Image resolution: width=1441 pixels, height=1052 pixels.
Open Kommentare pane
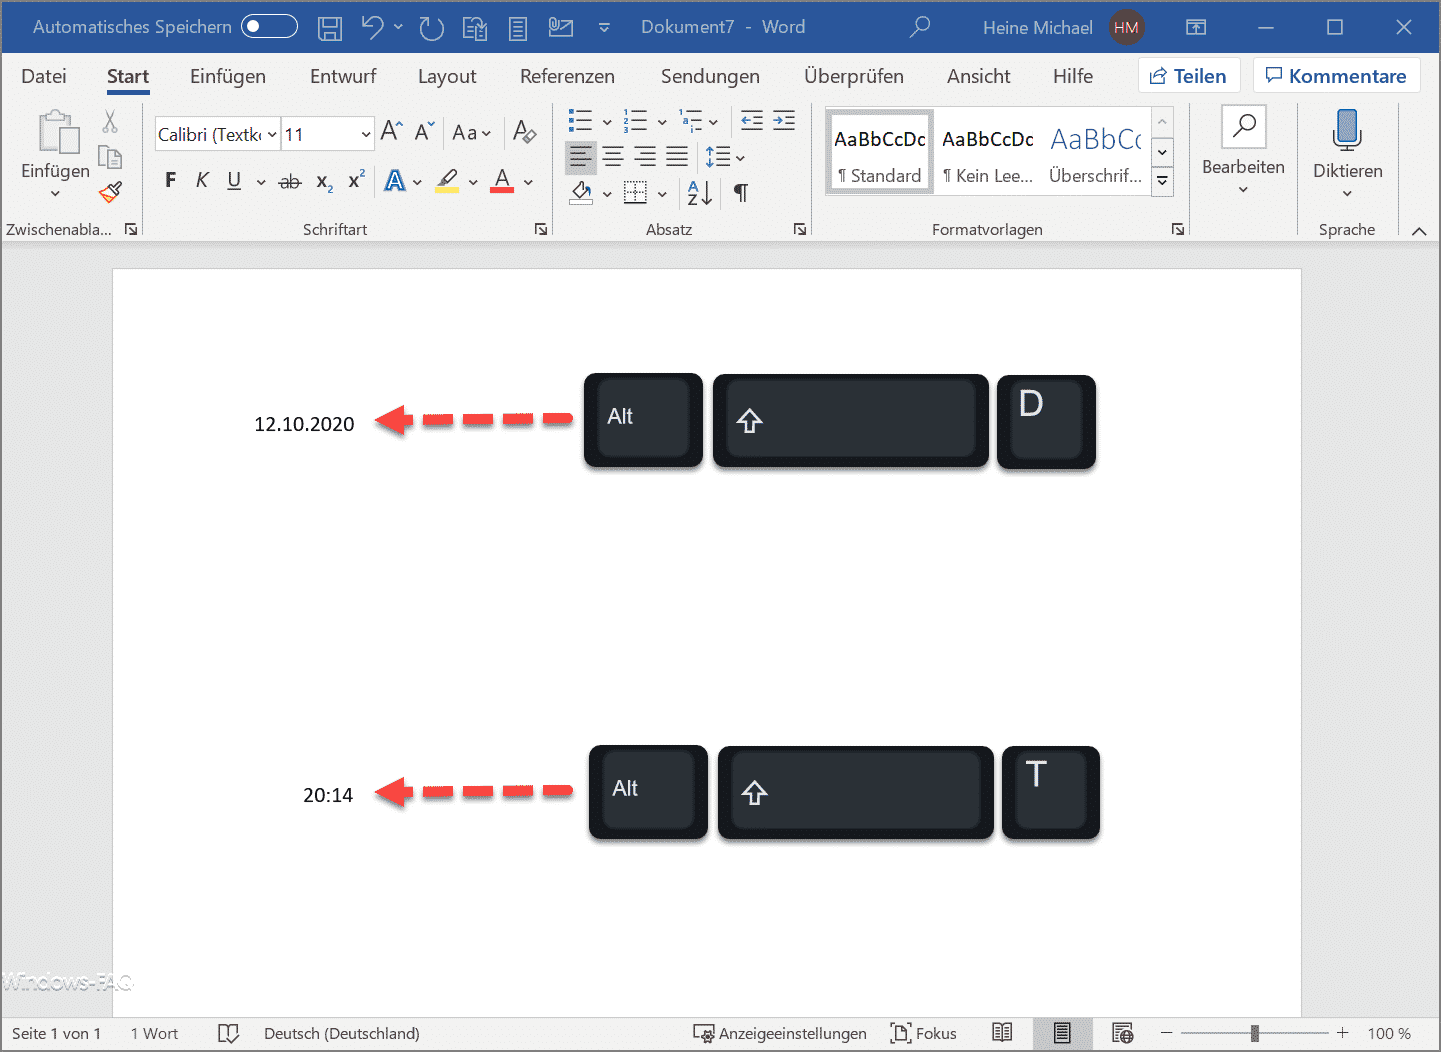pyautogui.click(x=1337, y=76)
